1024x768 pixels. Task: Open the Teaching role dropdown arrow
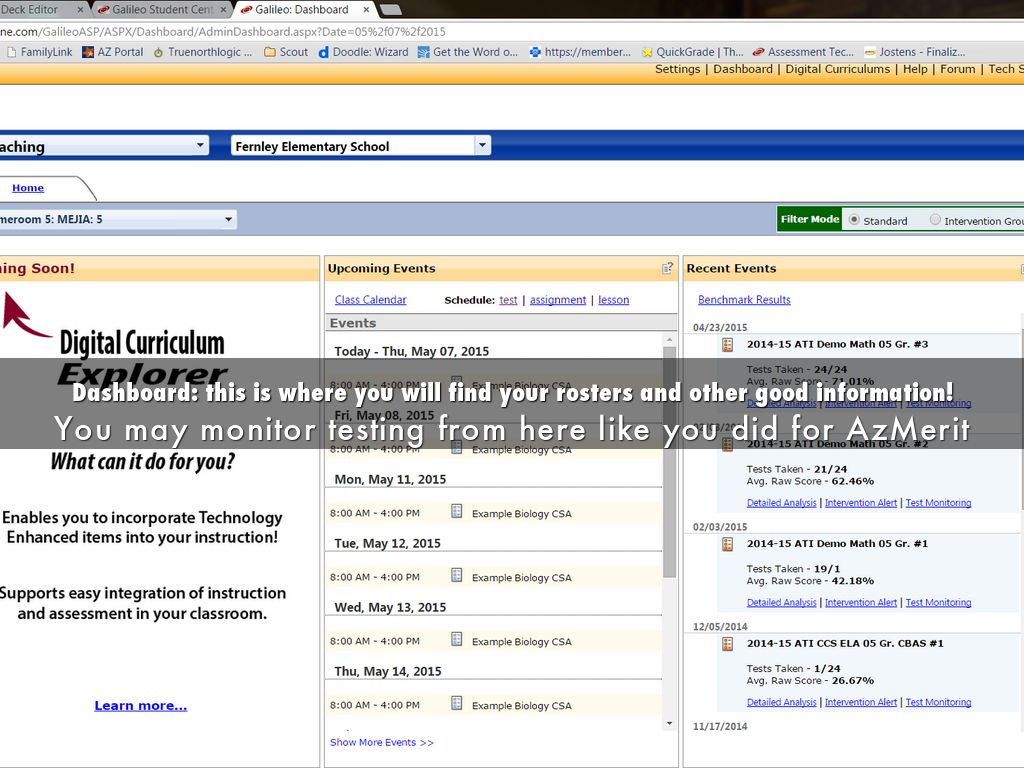[x=200, y=146]
